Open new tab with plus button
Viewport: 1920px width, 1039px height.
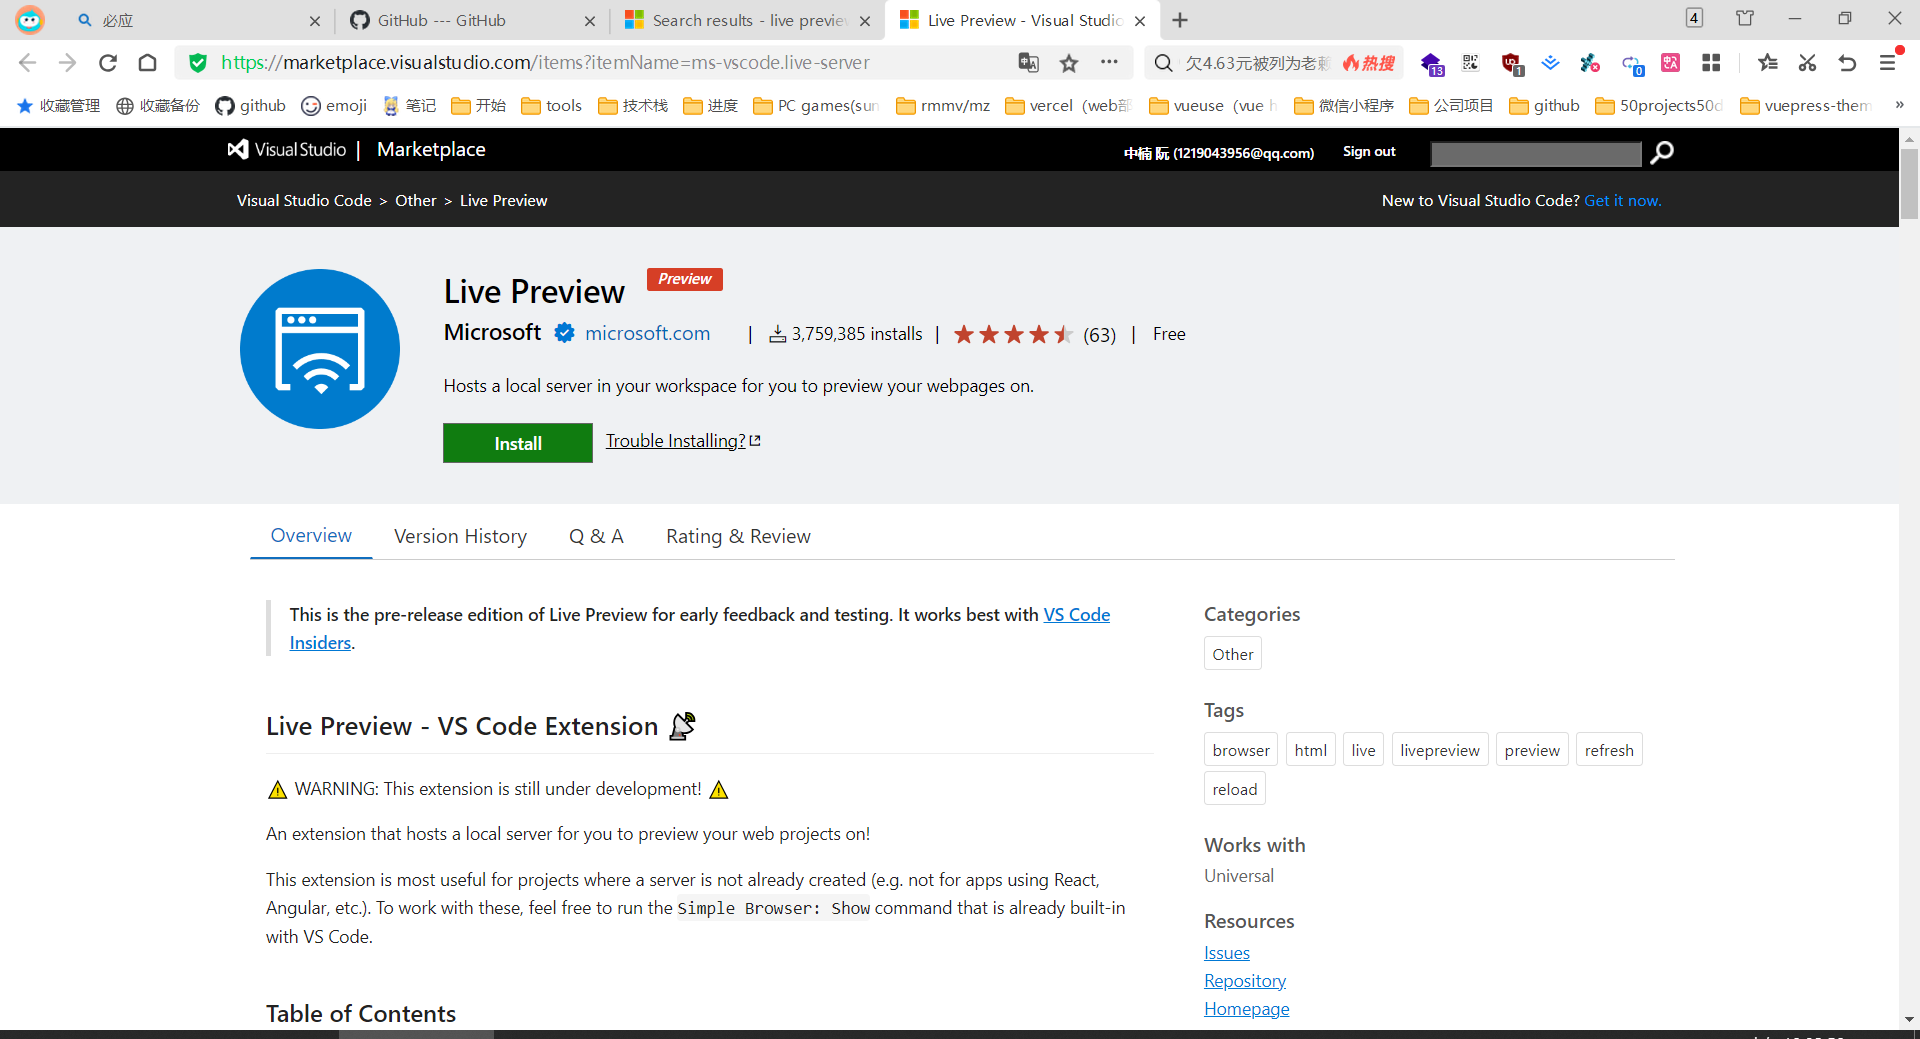point(1180,20)
